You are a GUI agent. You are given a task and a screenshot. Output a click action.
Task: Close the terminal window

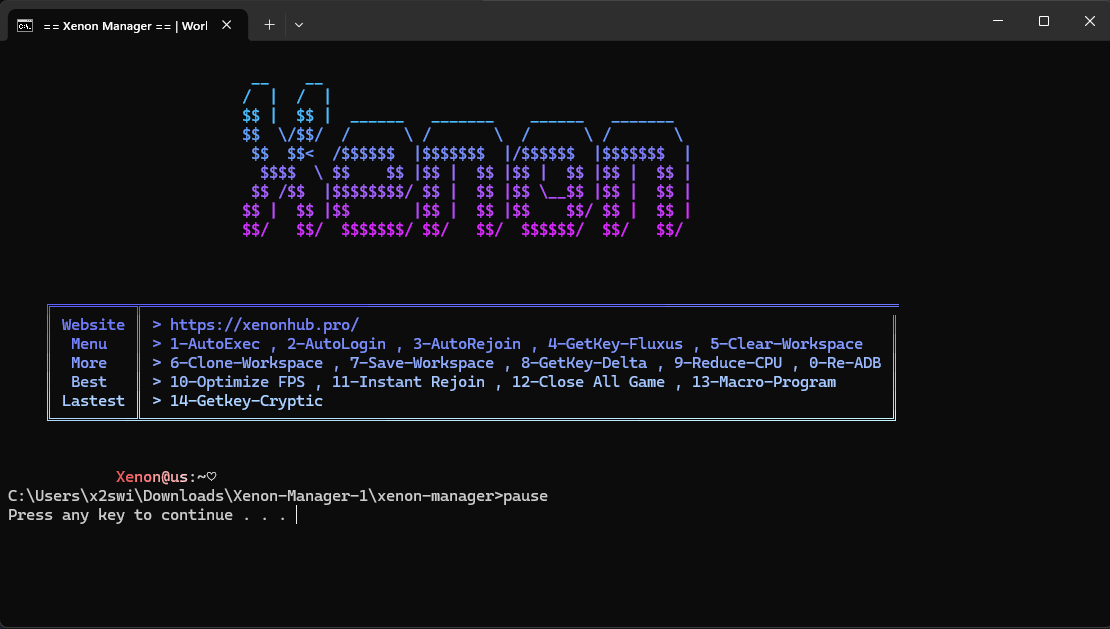coord(1089,21)
